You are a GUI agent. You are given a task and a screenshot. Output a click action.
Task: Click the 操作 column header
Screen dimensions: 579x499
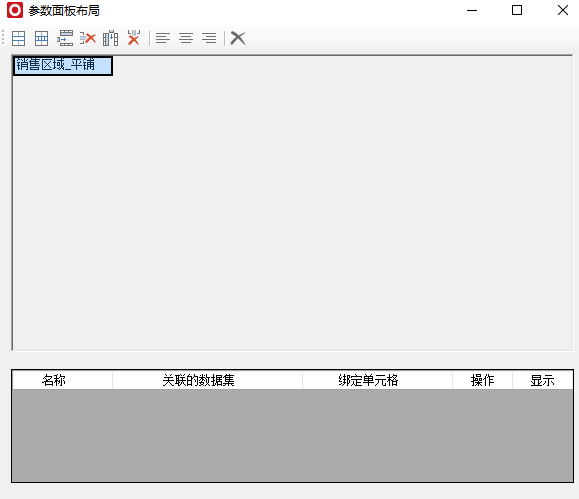[482, 380]
